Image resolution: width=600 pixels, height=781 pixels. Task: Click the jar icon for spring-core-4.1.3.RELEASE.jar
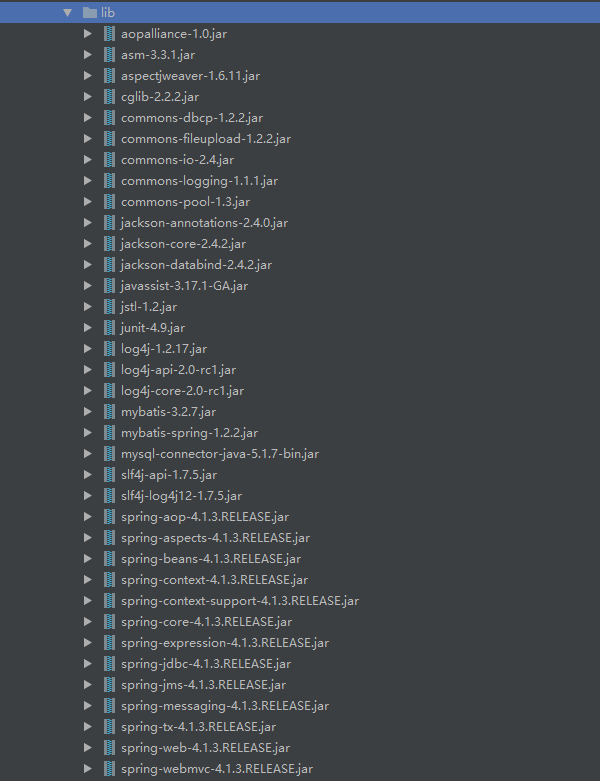coord(110,621)
